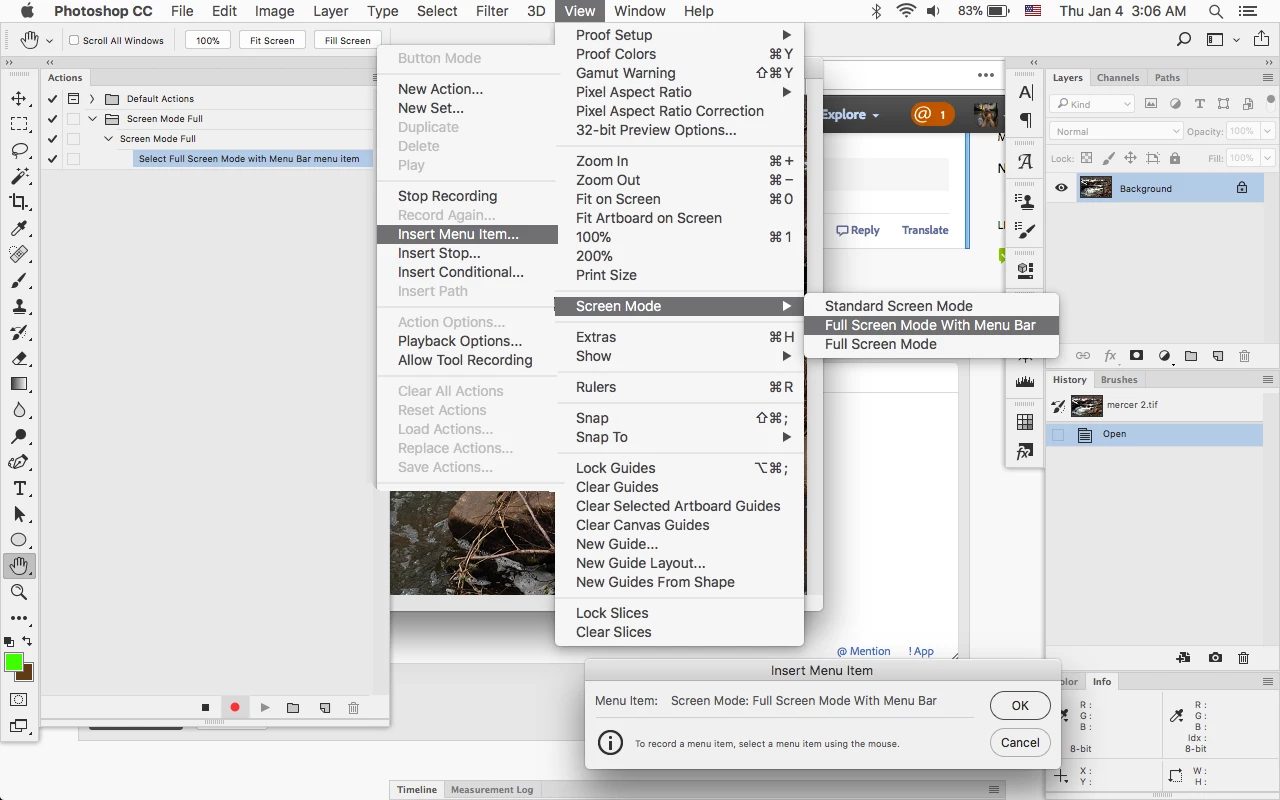Toggle Quick Mask mode icon
Image resolution: width=1280 pixels, height=800 pixels.
[x=19, y=700]
